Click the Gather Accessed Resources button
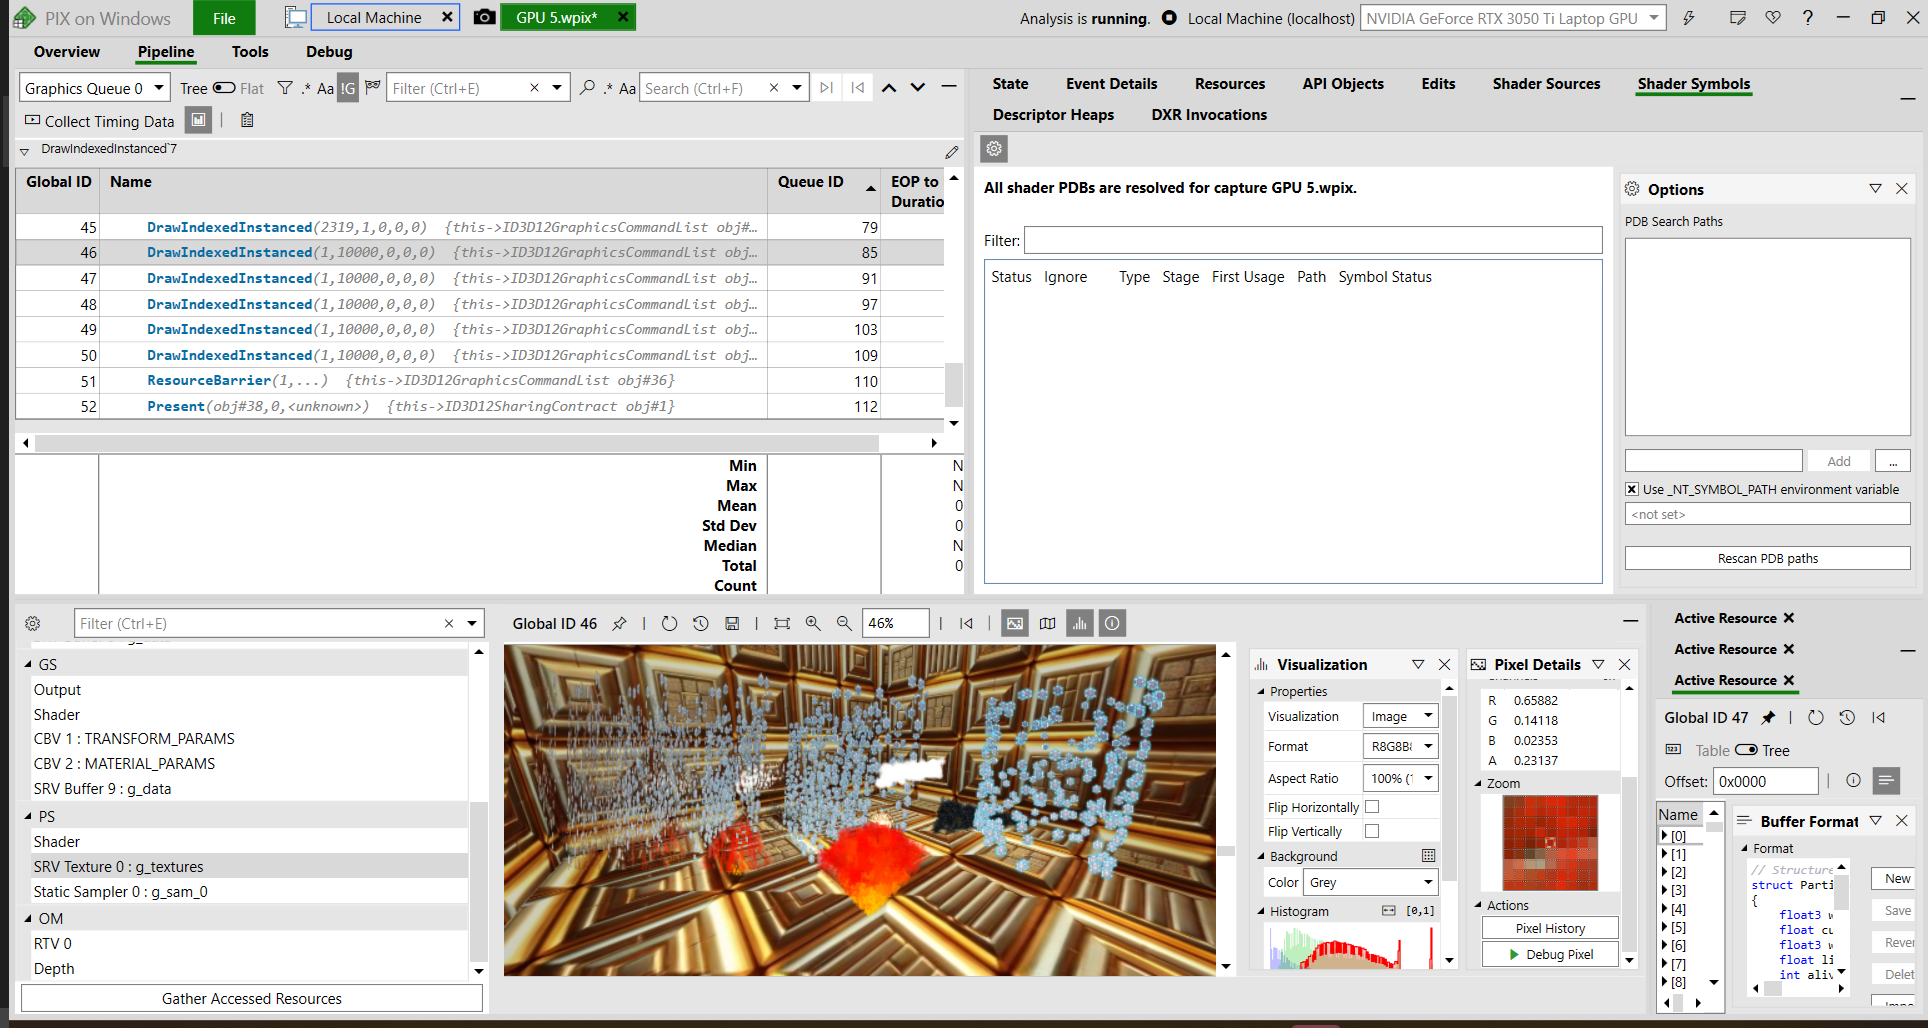The image size is (1928, 1028). (252, 998)
